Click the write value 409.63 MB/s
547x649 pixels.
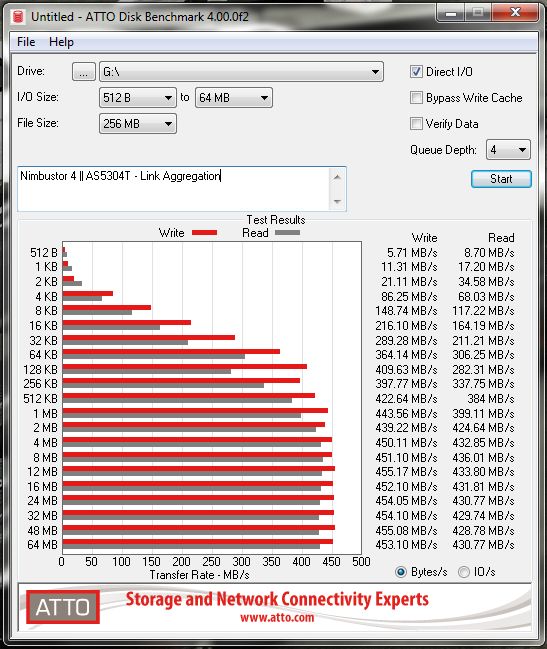coord(406,370)
